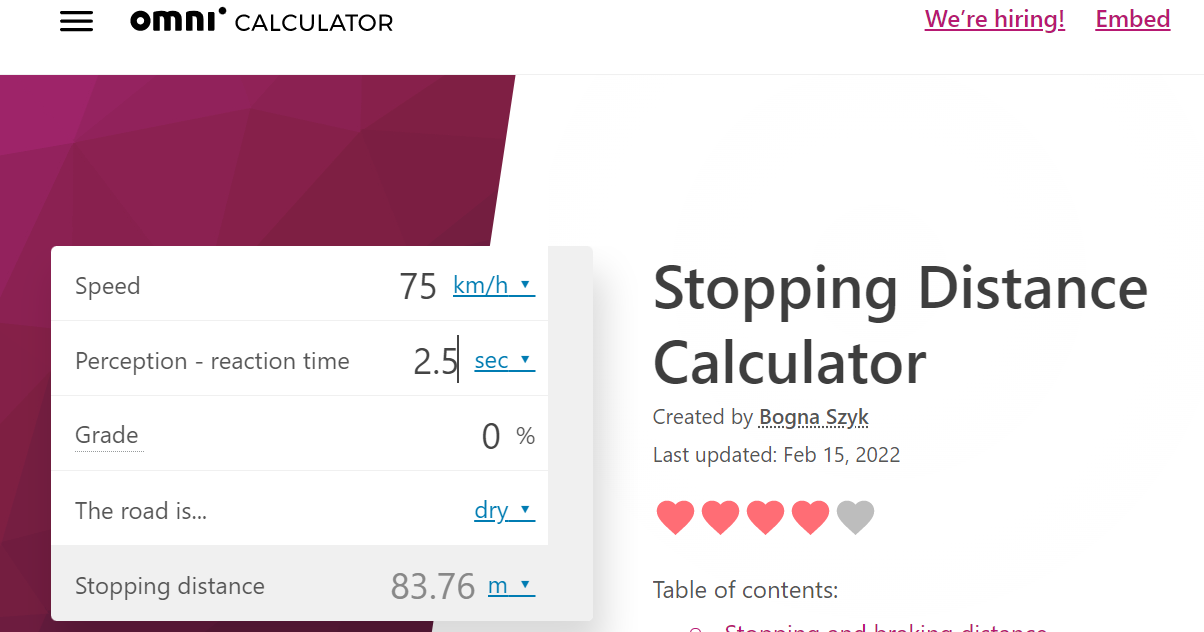
Task: Open Stopping and braking distance contents link
Action: [885, 626]
